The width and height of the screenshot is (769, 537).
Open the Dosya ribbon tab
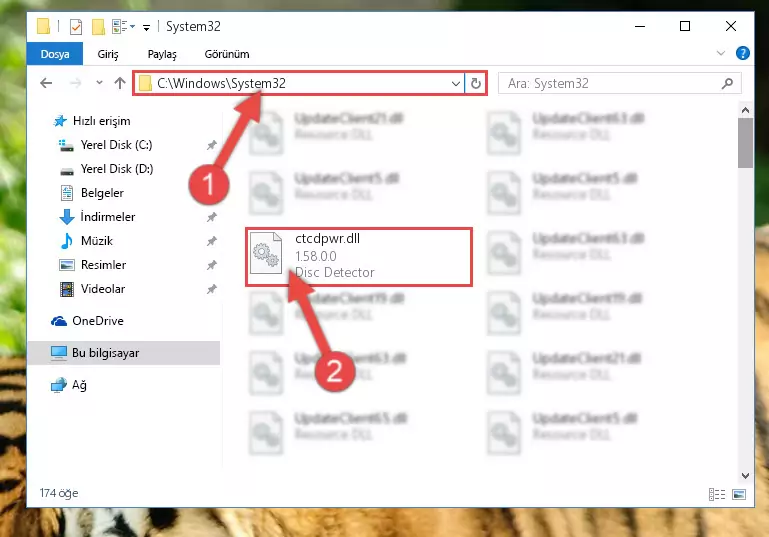pos(55,54)
